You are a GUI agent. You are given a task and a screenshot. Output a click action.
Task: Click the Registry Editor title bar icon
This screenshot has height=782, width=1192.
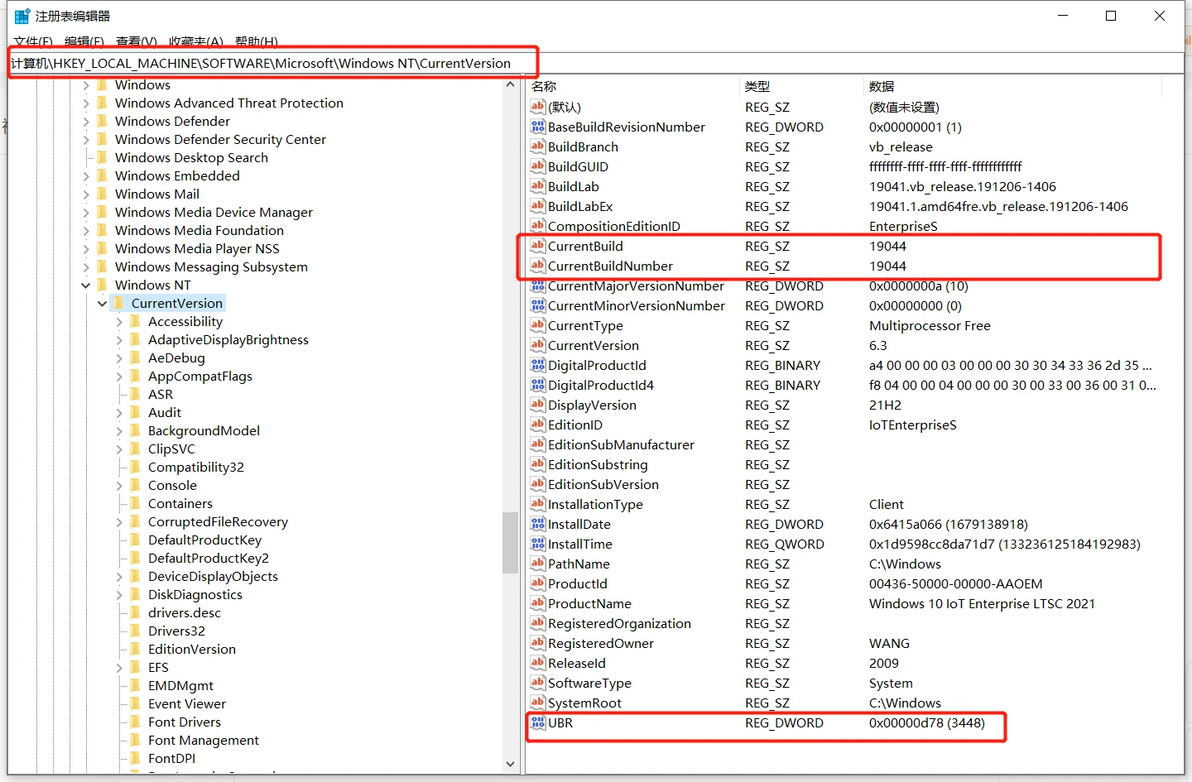click(22, 16)
